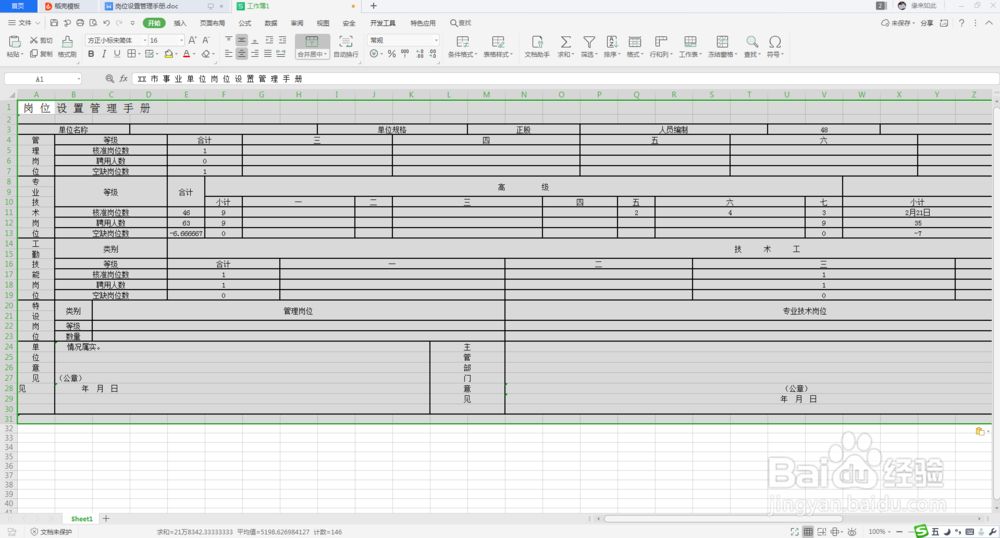Click the zoom out minus in status bar

point(900,532)
